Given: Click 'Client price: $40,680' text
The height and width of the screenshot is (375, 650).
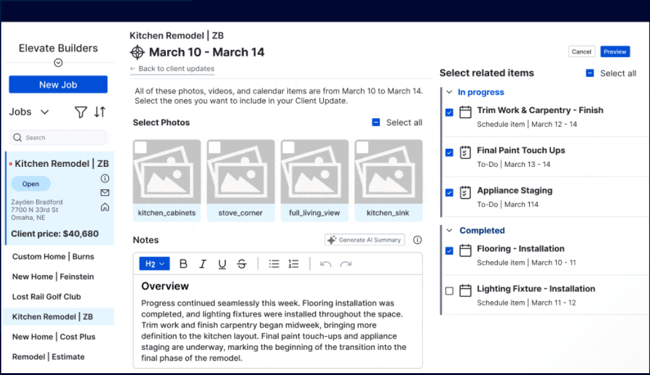Looking at the screenshot, I should pos(55,234).
